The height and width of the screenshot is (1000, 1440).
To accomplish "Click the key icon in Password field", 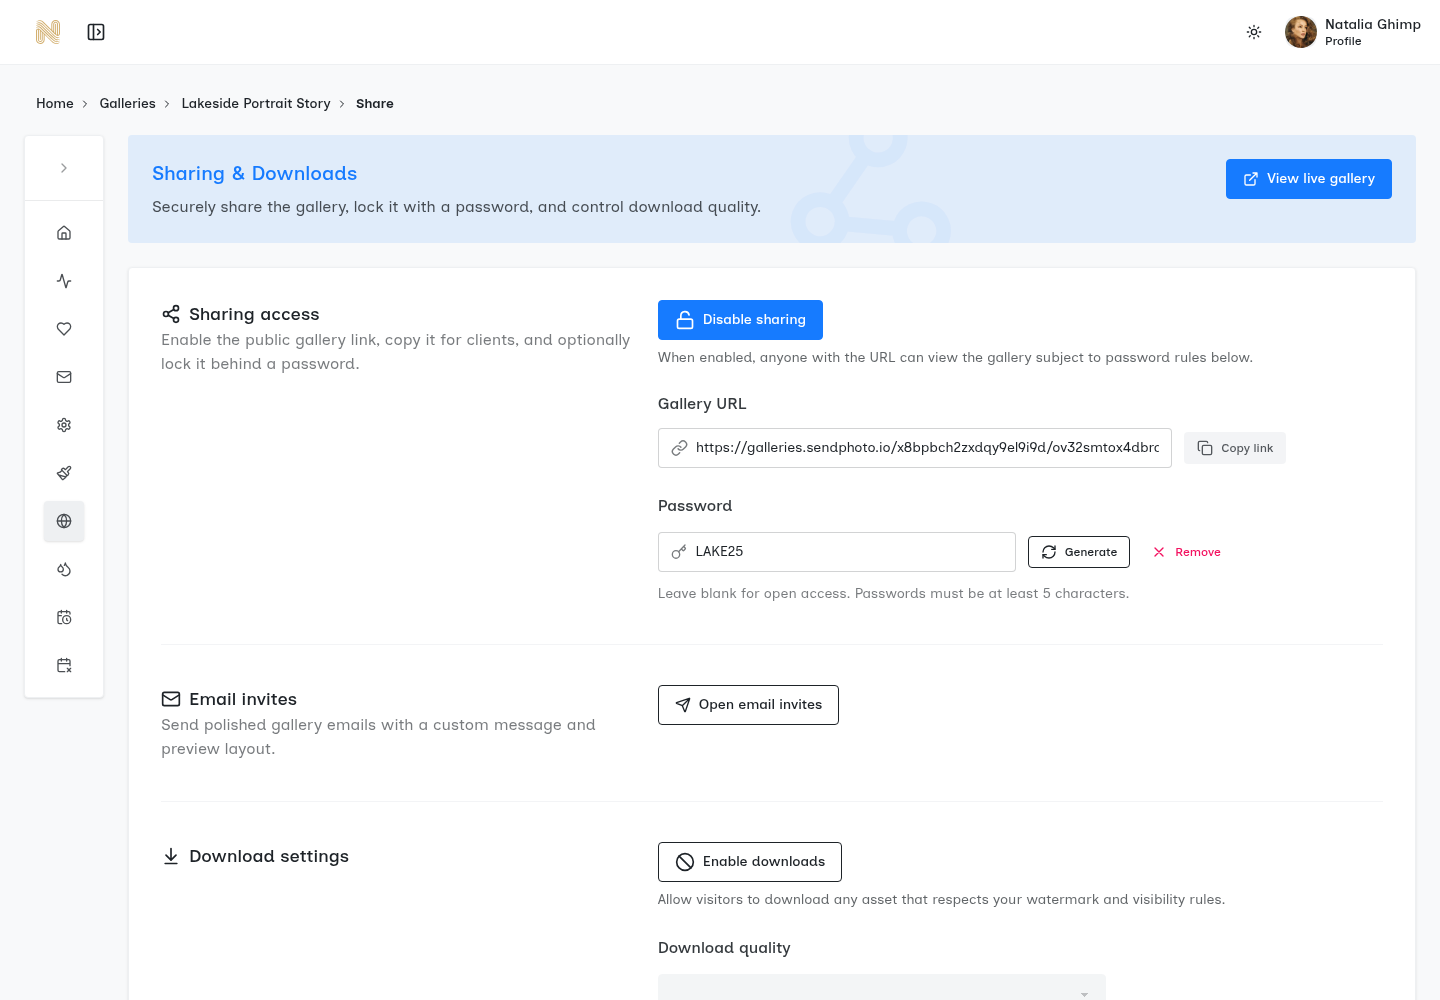I will coord(679,552).
